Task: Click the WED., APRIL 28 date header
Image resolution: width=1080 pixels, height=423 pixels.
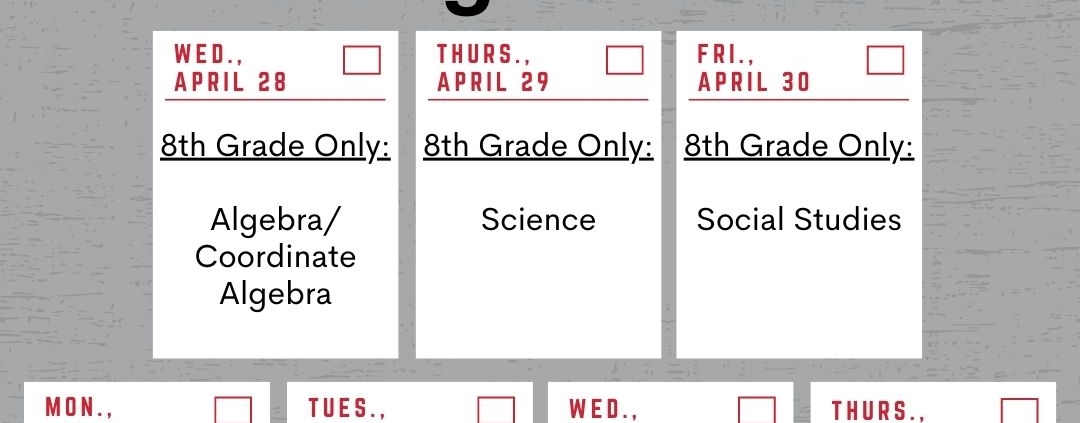Action: (230, 68)
